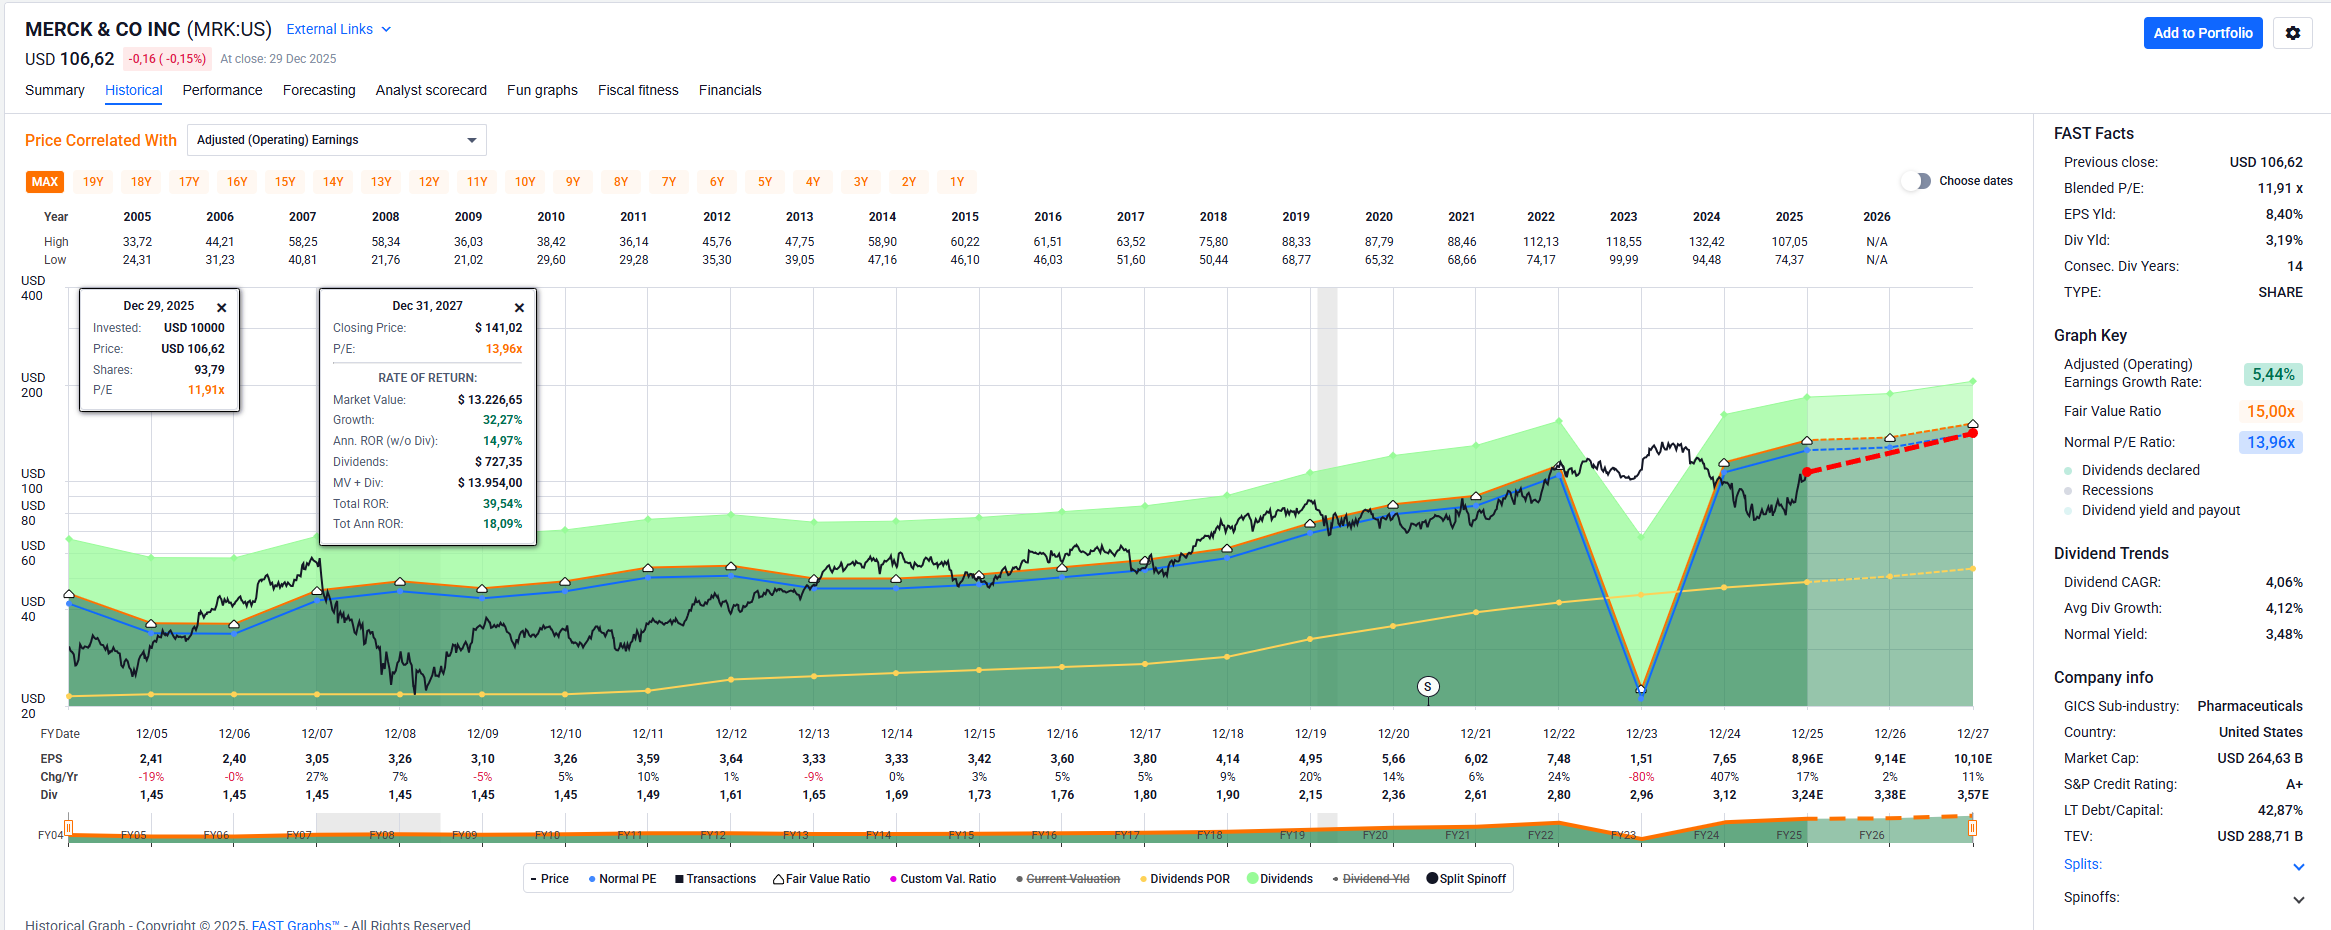Click right handle of timeline range
The image size is (2331, 930).
click(x=1972, y=828)
